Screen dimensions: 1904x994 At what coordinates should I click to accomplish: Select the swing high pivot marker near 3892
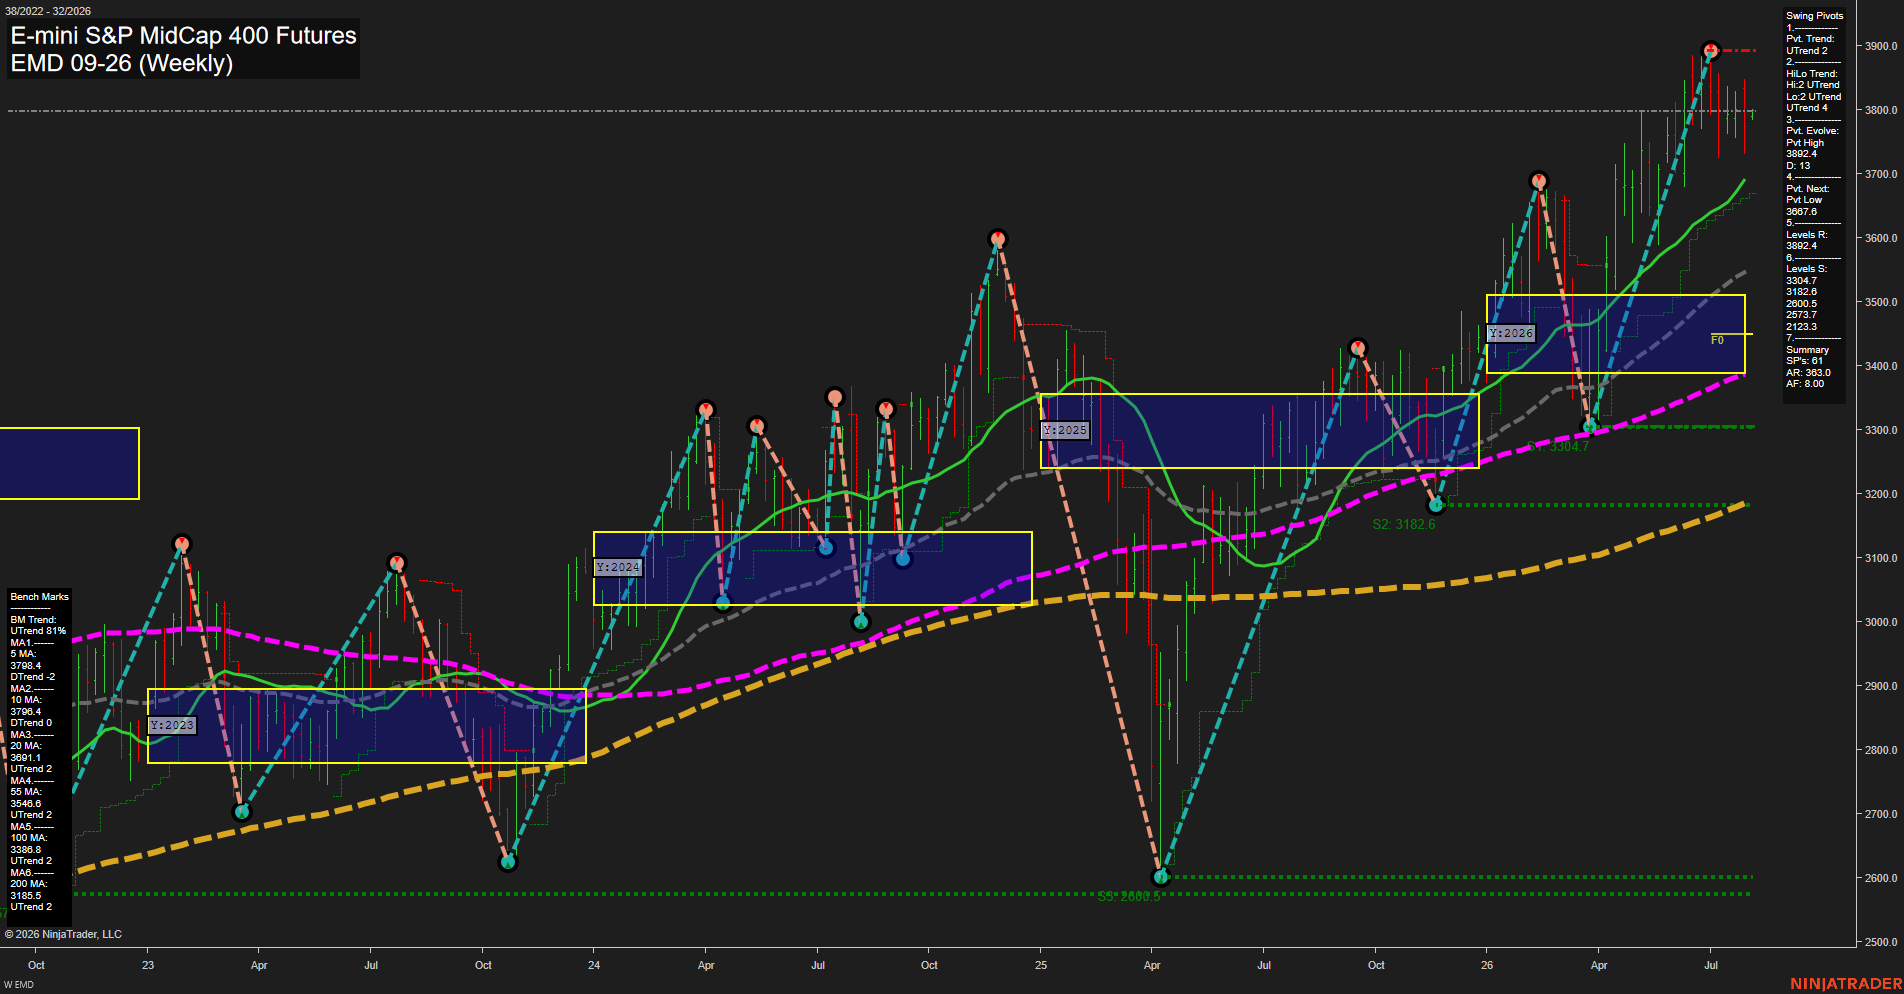coord(1711,50)
